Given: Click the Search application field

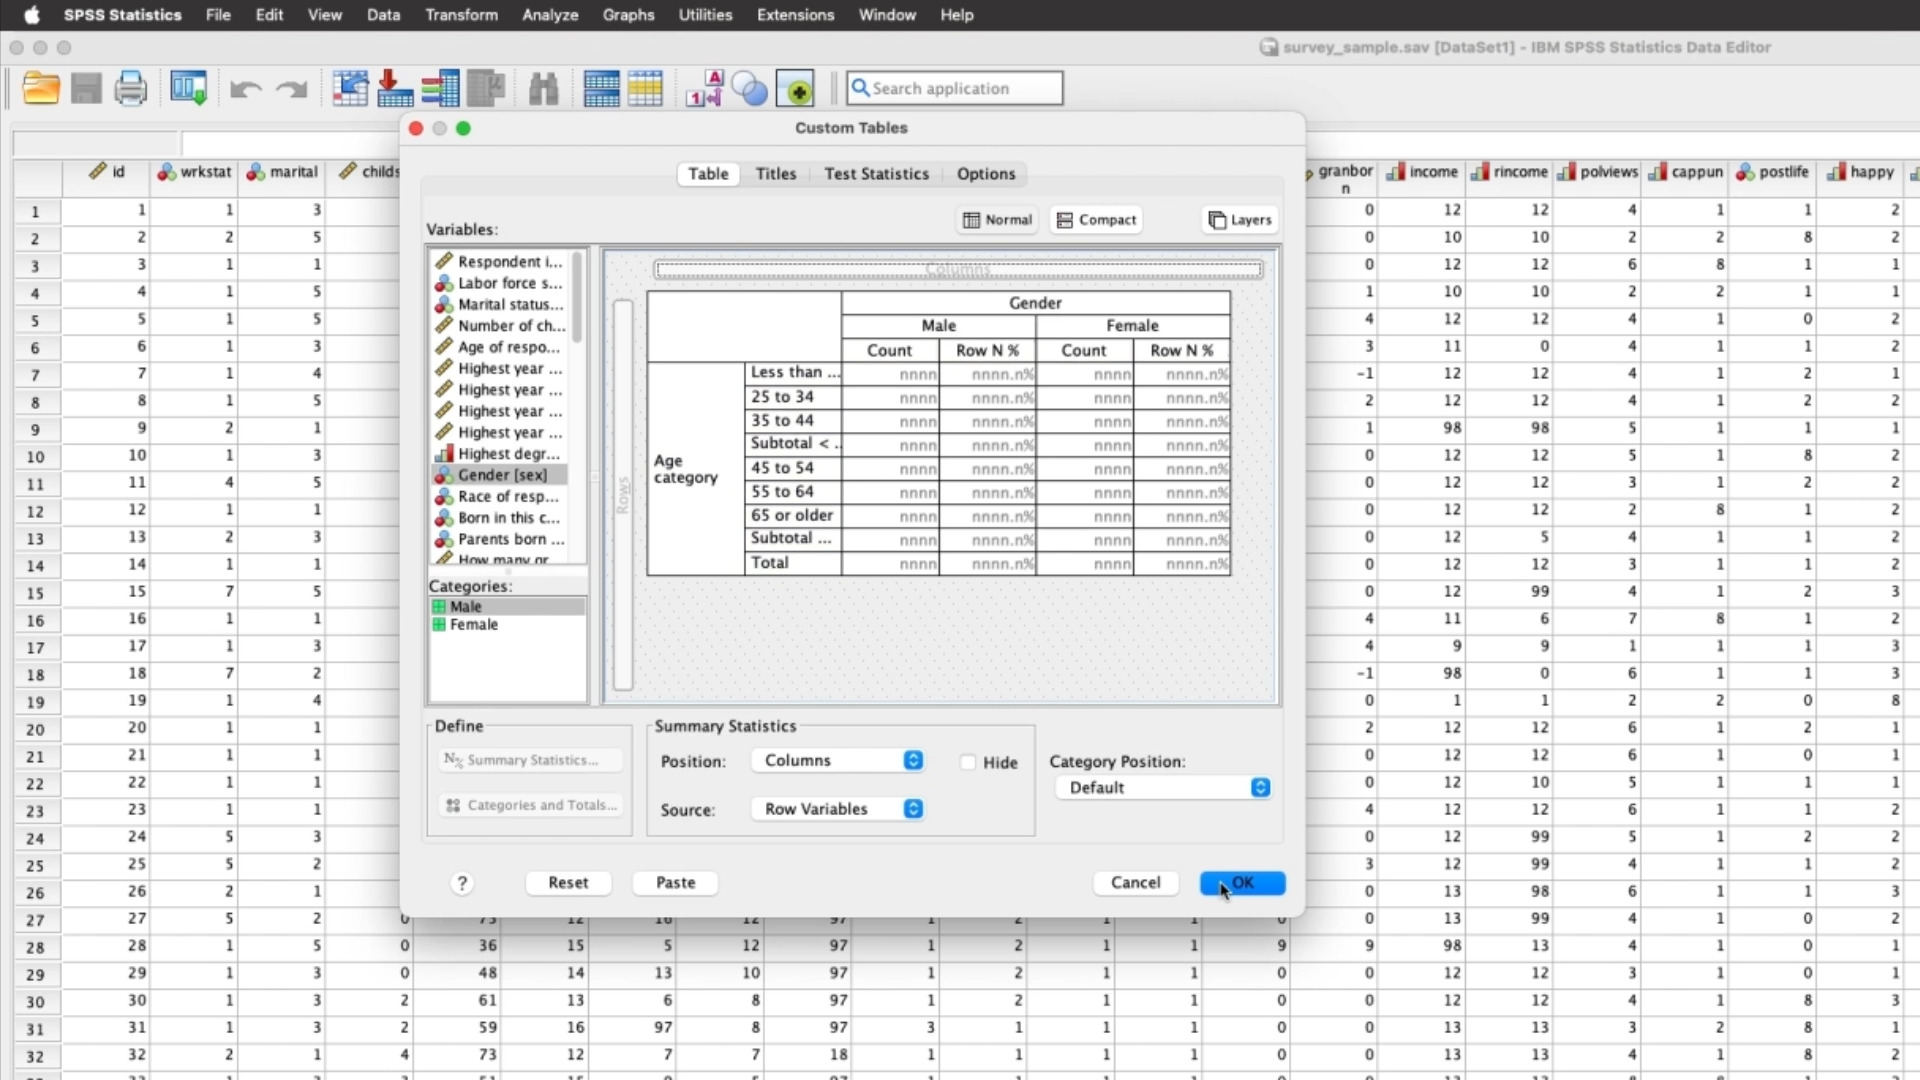Looking at the screenshot, I should (955, 88).
